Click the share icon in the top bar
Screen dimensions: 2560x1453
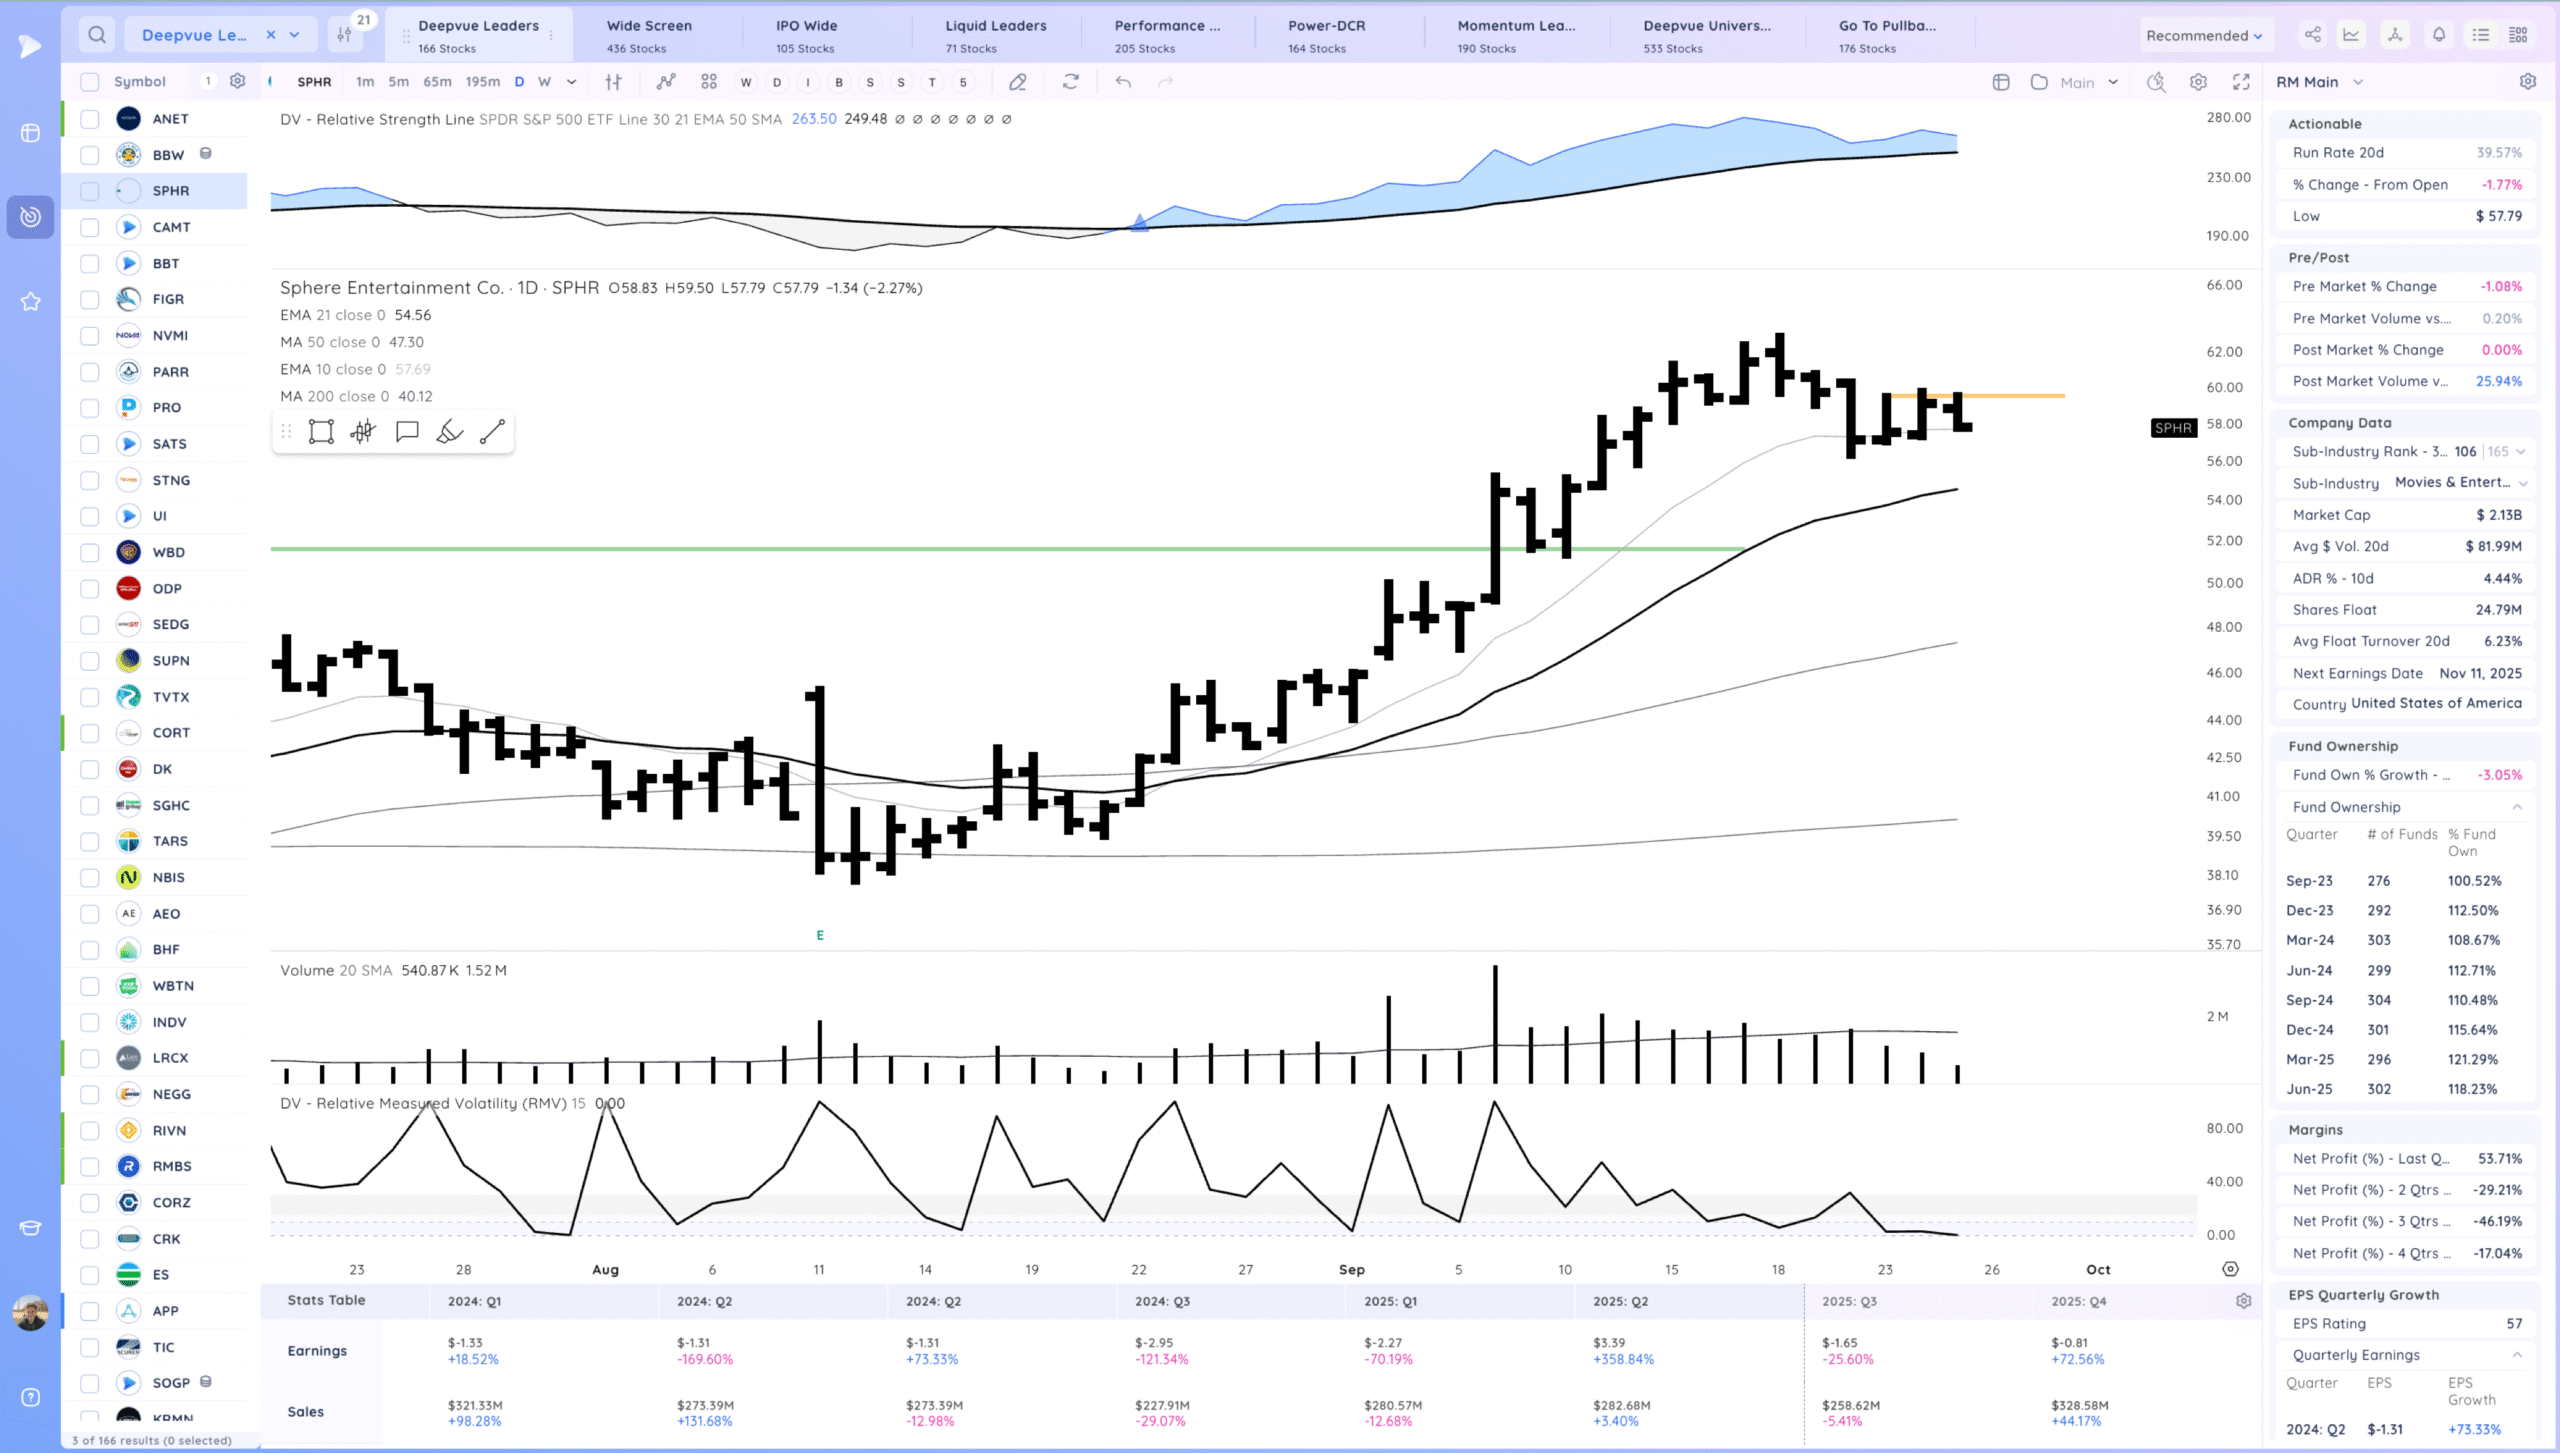[2313, 35]
